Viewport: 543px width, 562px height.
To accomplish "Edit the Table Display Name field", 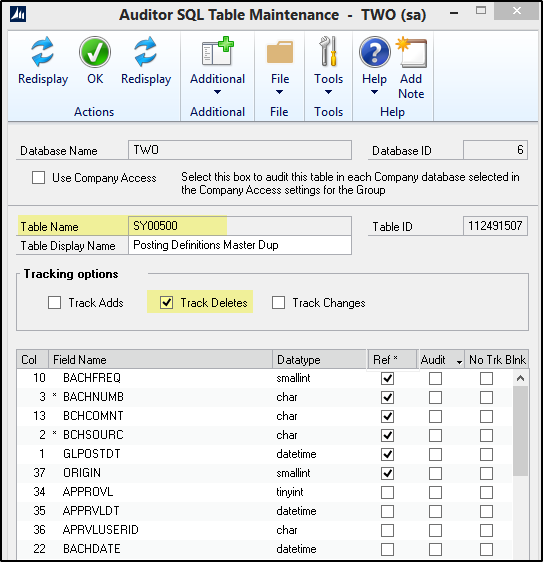I will click(x=240, y=245).
